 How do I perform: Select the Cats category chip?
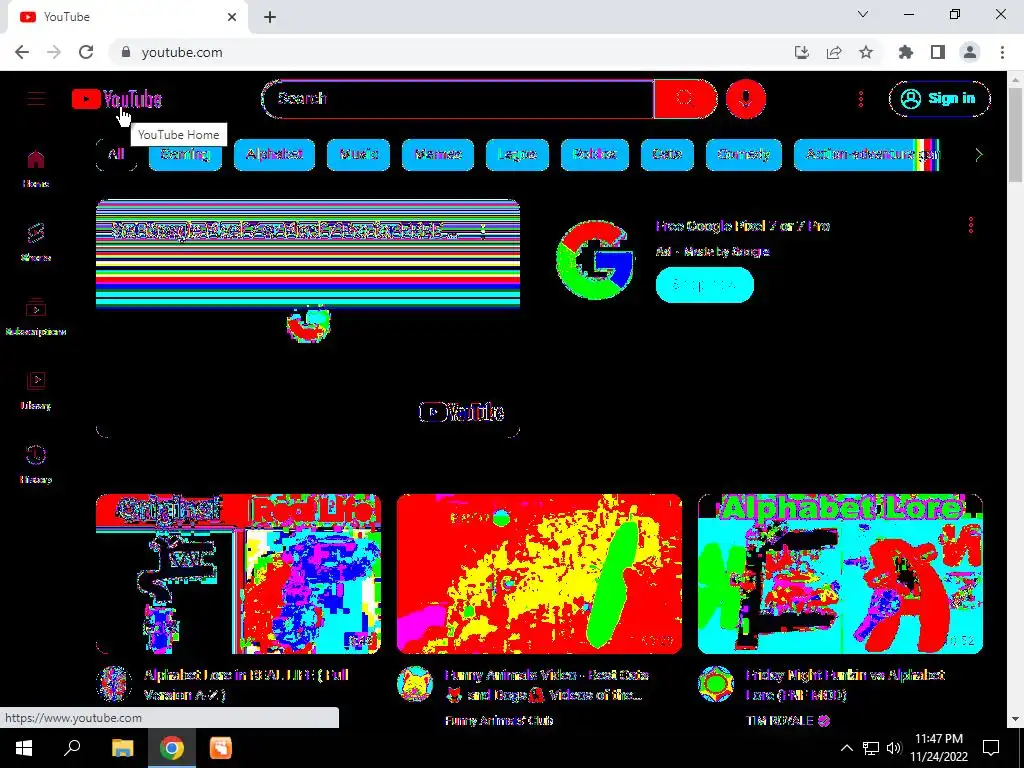667,155
